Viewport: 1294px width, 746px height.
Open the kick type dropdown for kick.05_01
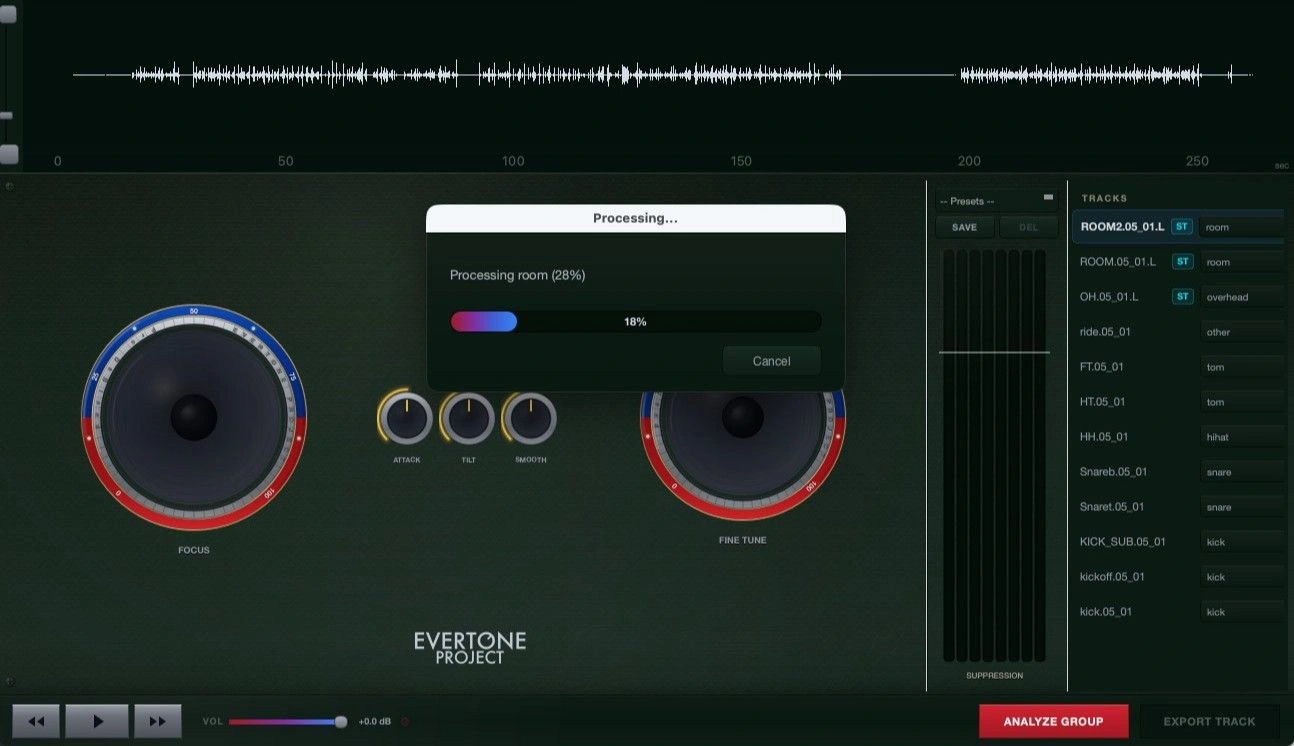tap(1242, 612)
